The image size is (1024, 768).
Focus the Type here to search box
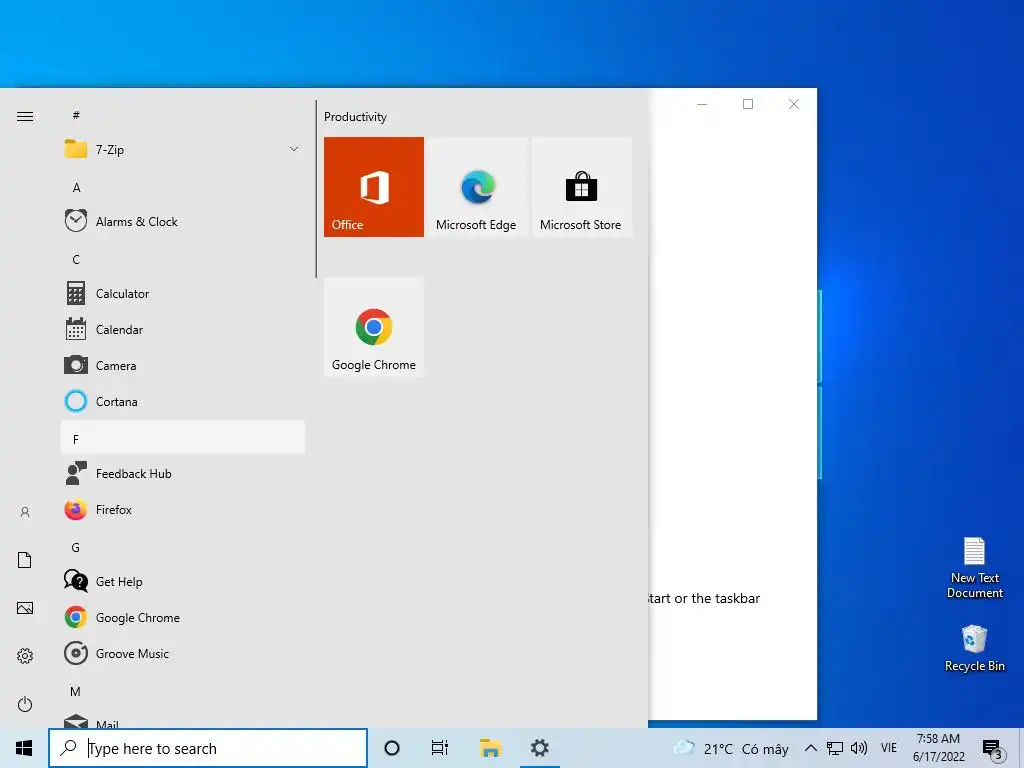tap(208, 748)
